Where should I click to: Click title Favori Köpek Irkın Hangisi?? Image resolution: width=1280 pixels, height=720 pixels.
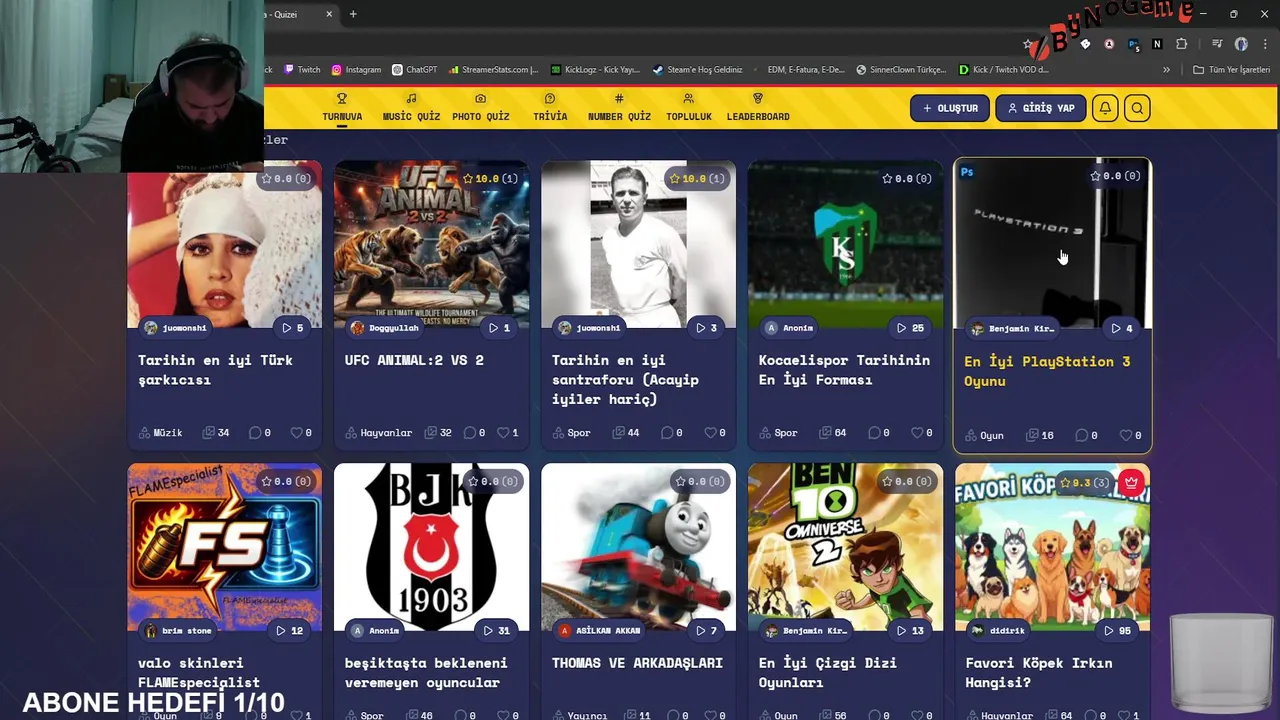1039,673
